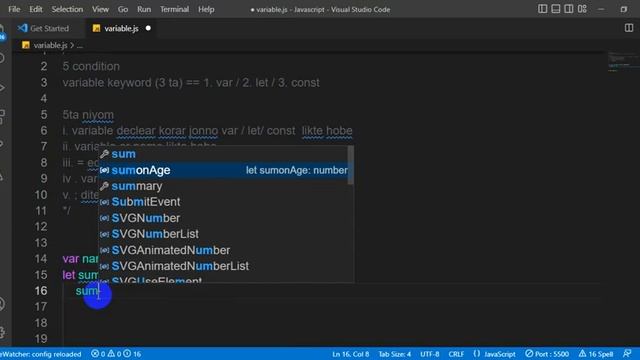Open Customize Layout icon

point(582,9)
